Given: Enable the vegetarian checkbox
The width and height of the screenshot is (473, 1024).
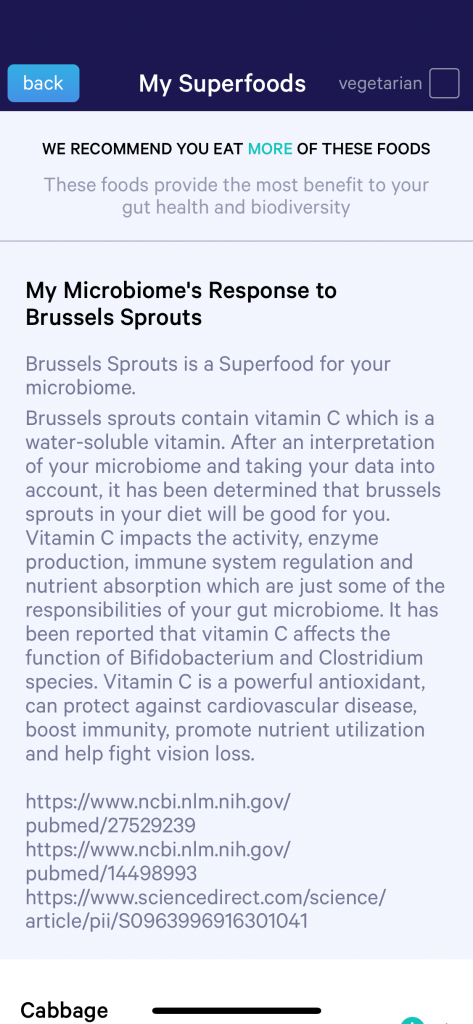Looking at the screenshot, I should 444,84.
